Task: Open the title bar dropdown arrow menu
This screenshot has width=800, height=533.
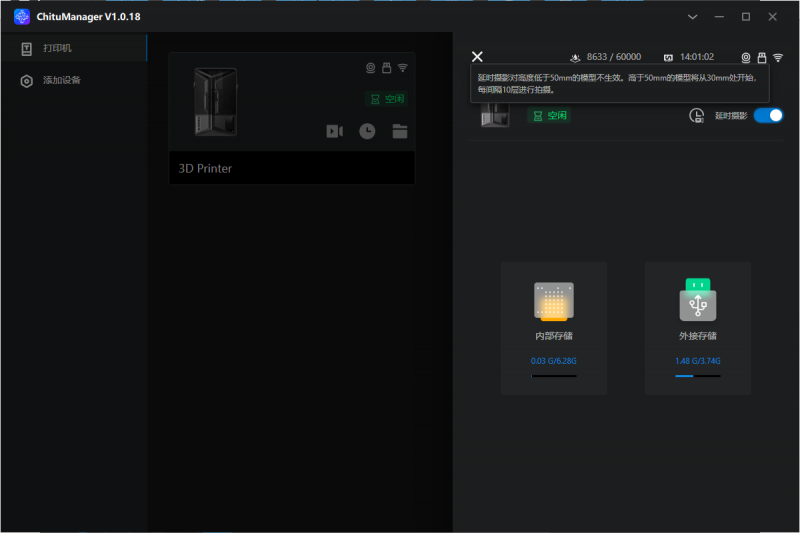Action: pos(692,17)
